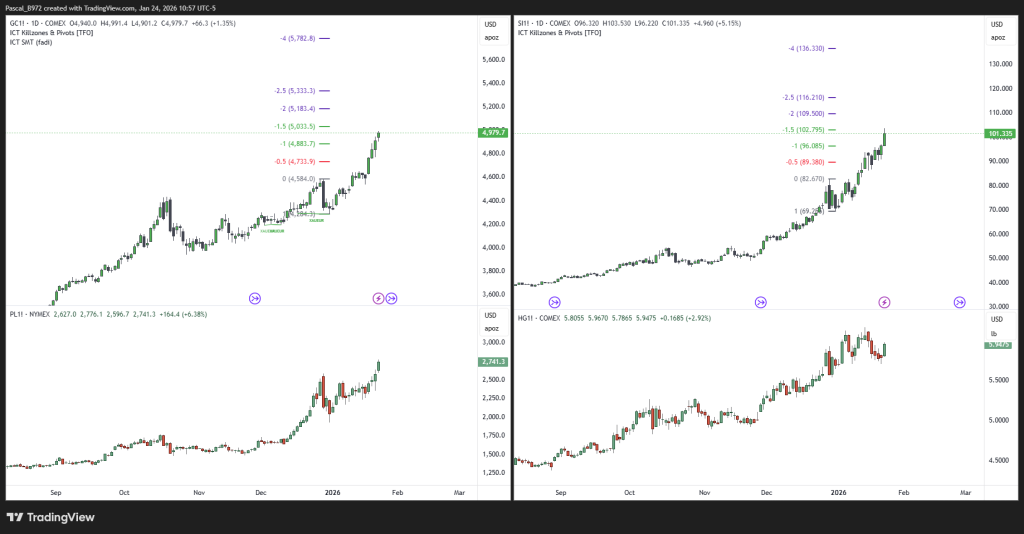The height and width of the screenshot is (534, 1024).
Task: Click the leftmost rollover icon on the gold chart
Action: click(x=254, y=298)
